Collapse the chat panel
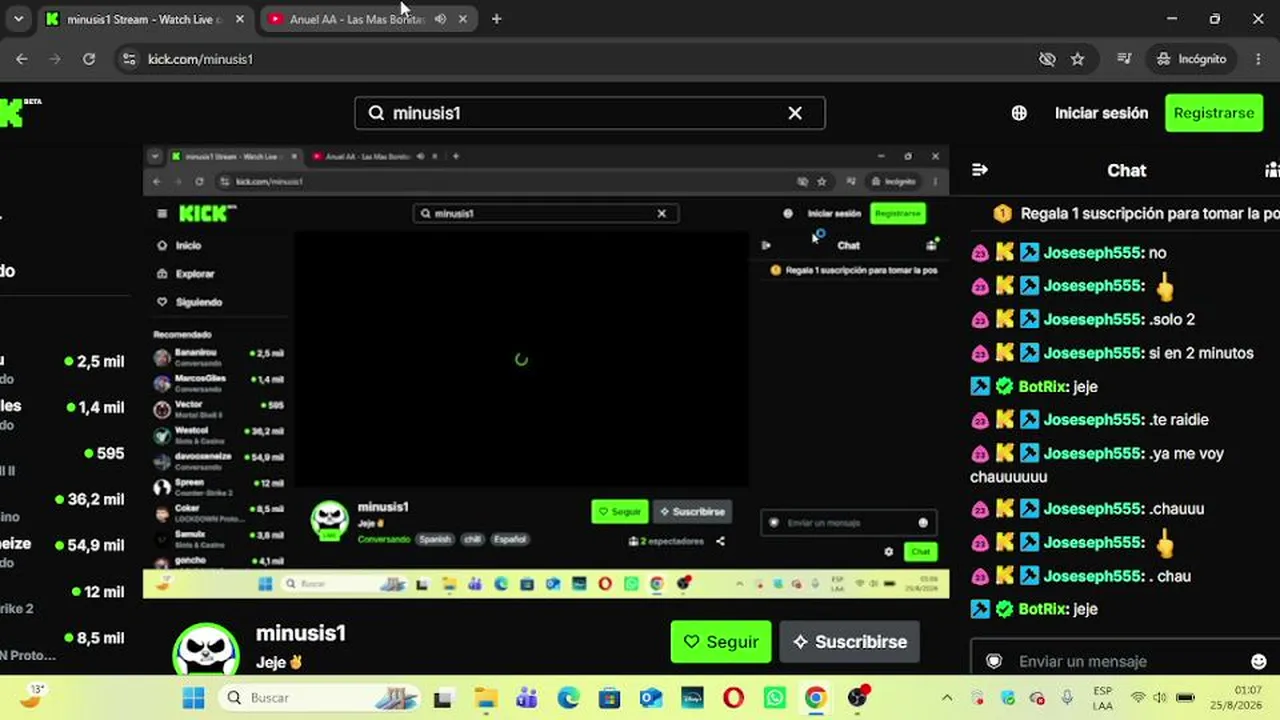1280x720 pixels. point(980,170)
